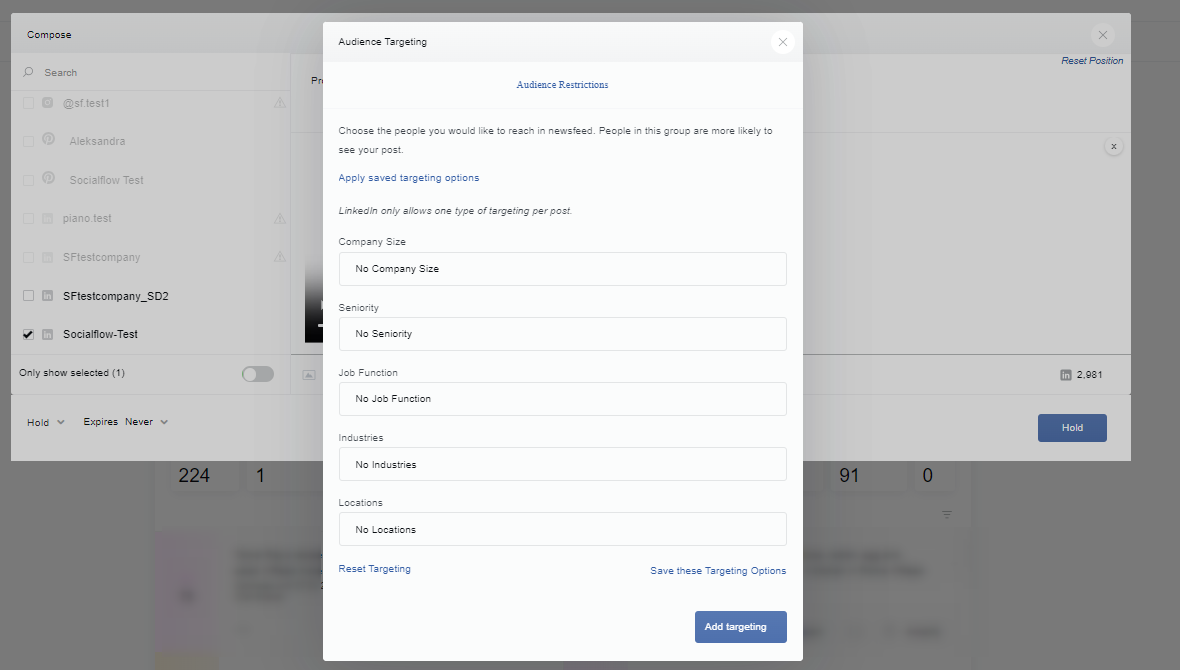1180x670 pixels.
Task: Close the Compose window
Action: (1102, 35)
